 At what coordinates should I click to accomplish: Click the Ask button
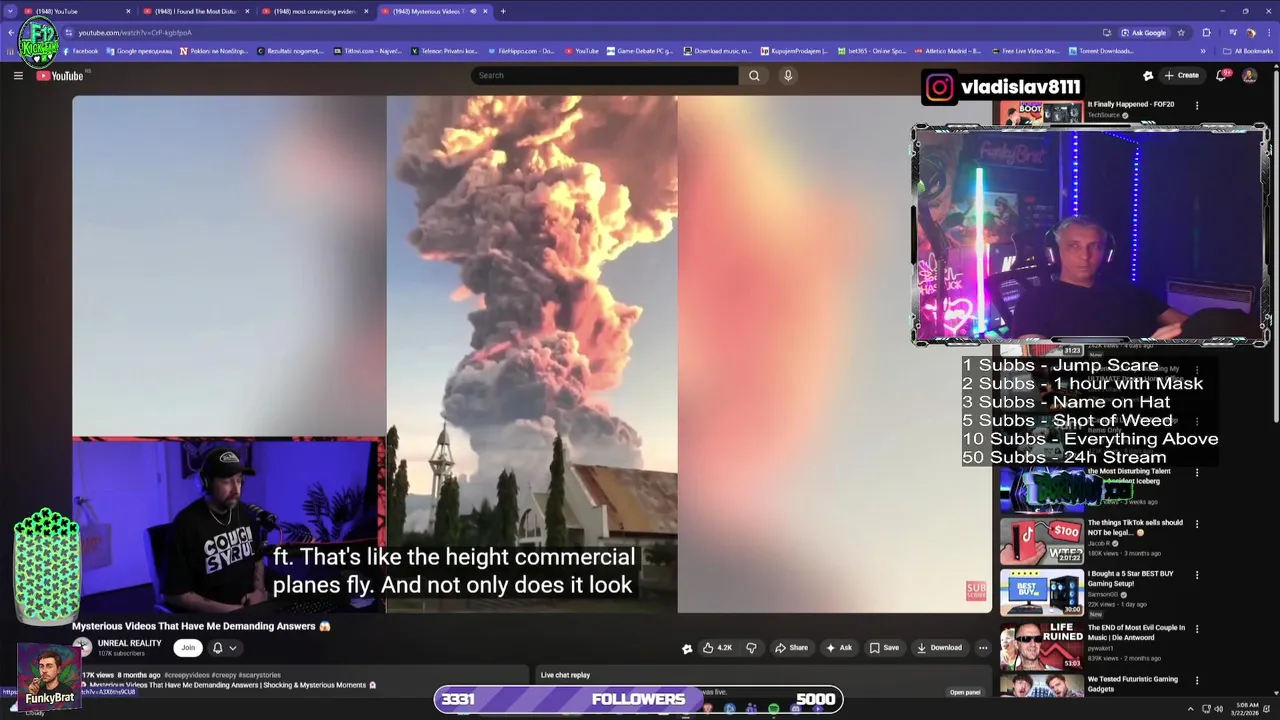839,647
